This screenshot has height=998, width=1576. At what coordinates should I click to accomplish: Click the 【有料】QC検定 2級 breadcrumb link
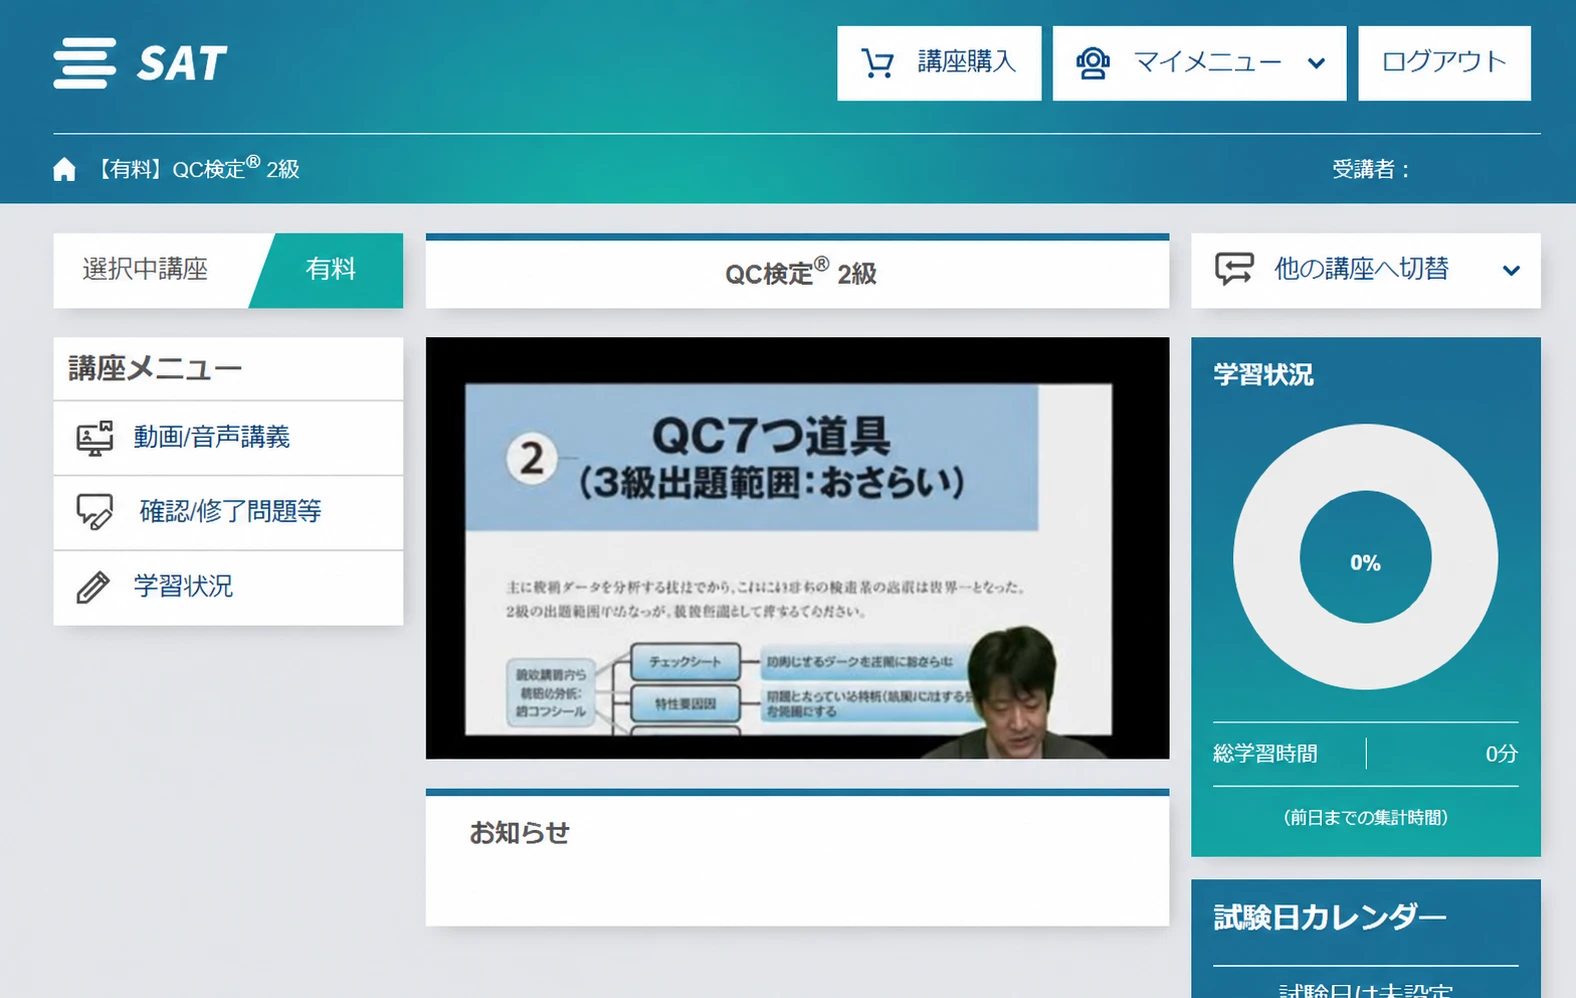click(198, 168)
